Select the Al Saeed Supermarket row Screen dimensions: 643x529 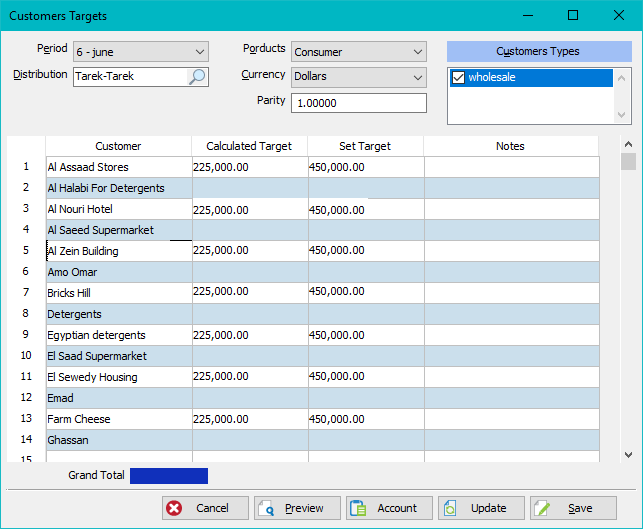[x=323, y=230]
